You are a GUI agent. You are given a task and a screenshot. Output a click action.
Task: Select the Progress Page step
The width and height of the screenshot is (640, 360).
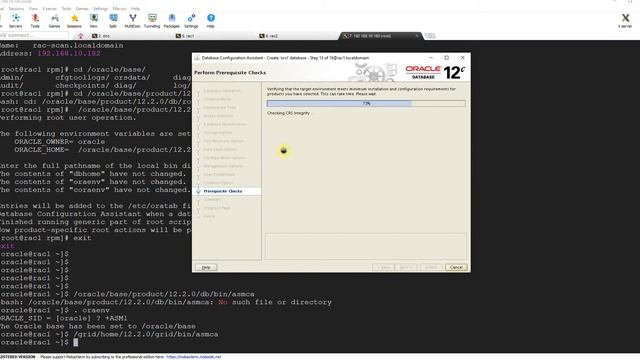click(x=217, y=208)
